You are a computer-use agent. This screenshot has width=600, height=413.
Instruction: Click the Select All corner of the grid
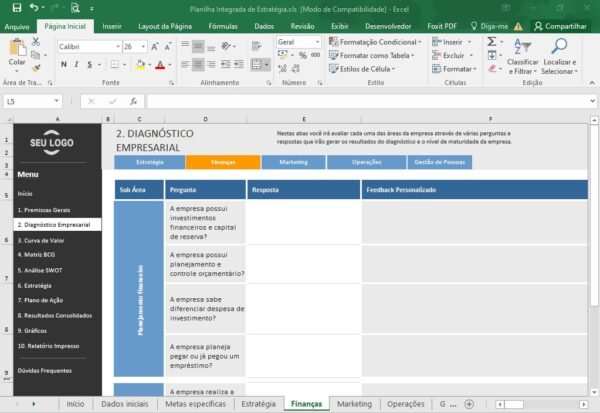7,119
